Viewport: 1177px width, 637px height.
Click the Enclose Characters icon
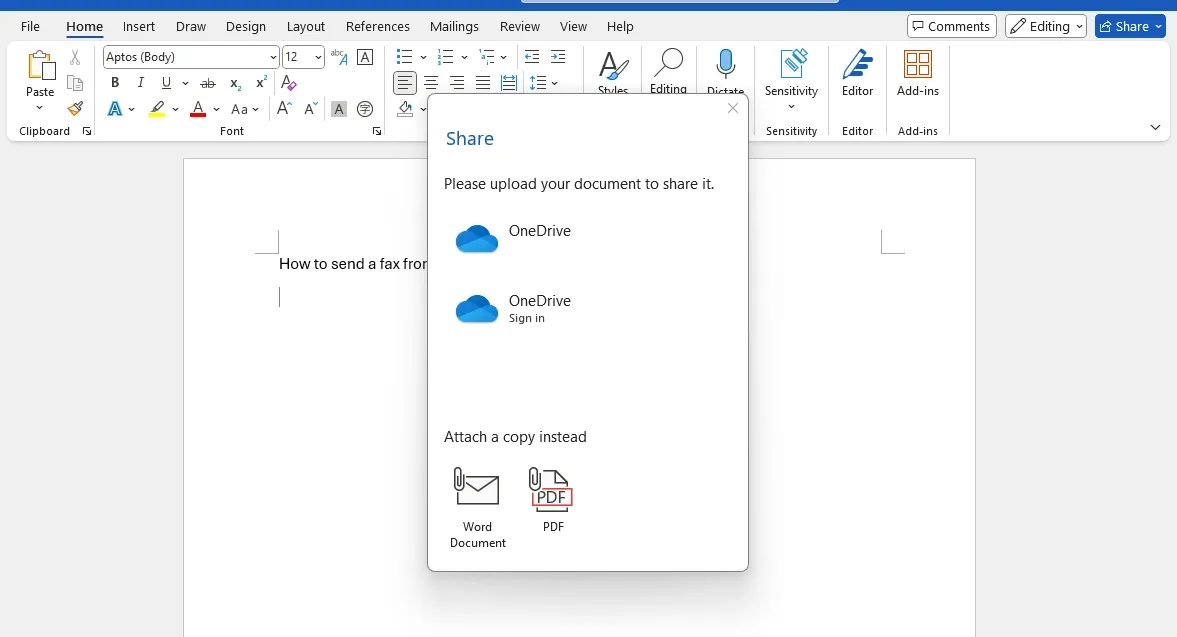[365, 109]
